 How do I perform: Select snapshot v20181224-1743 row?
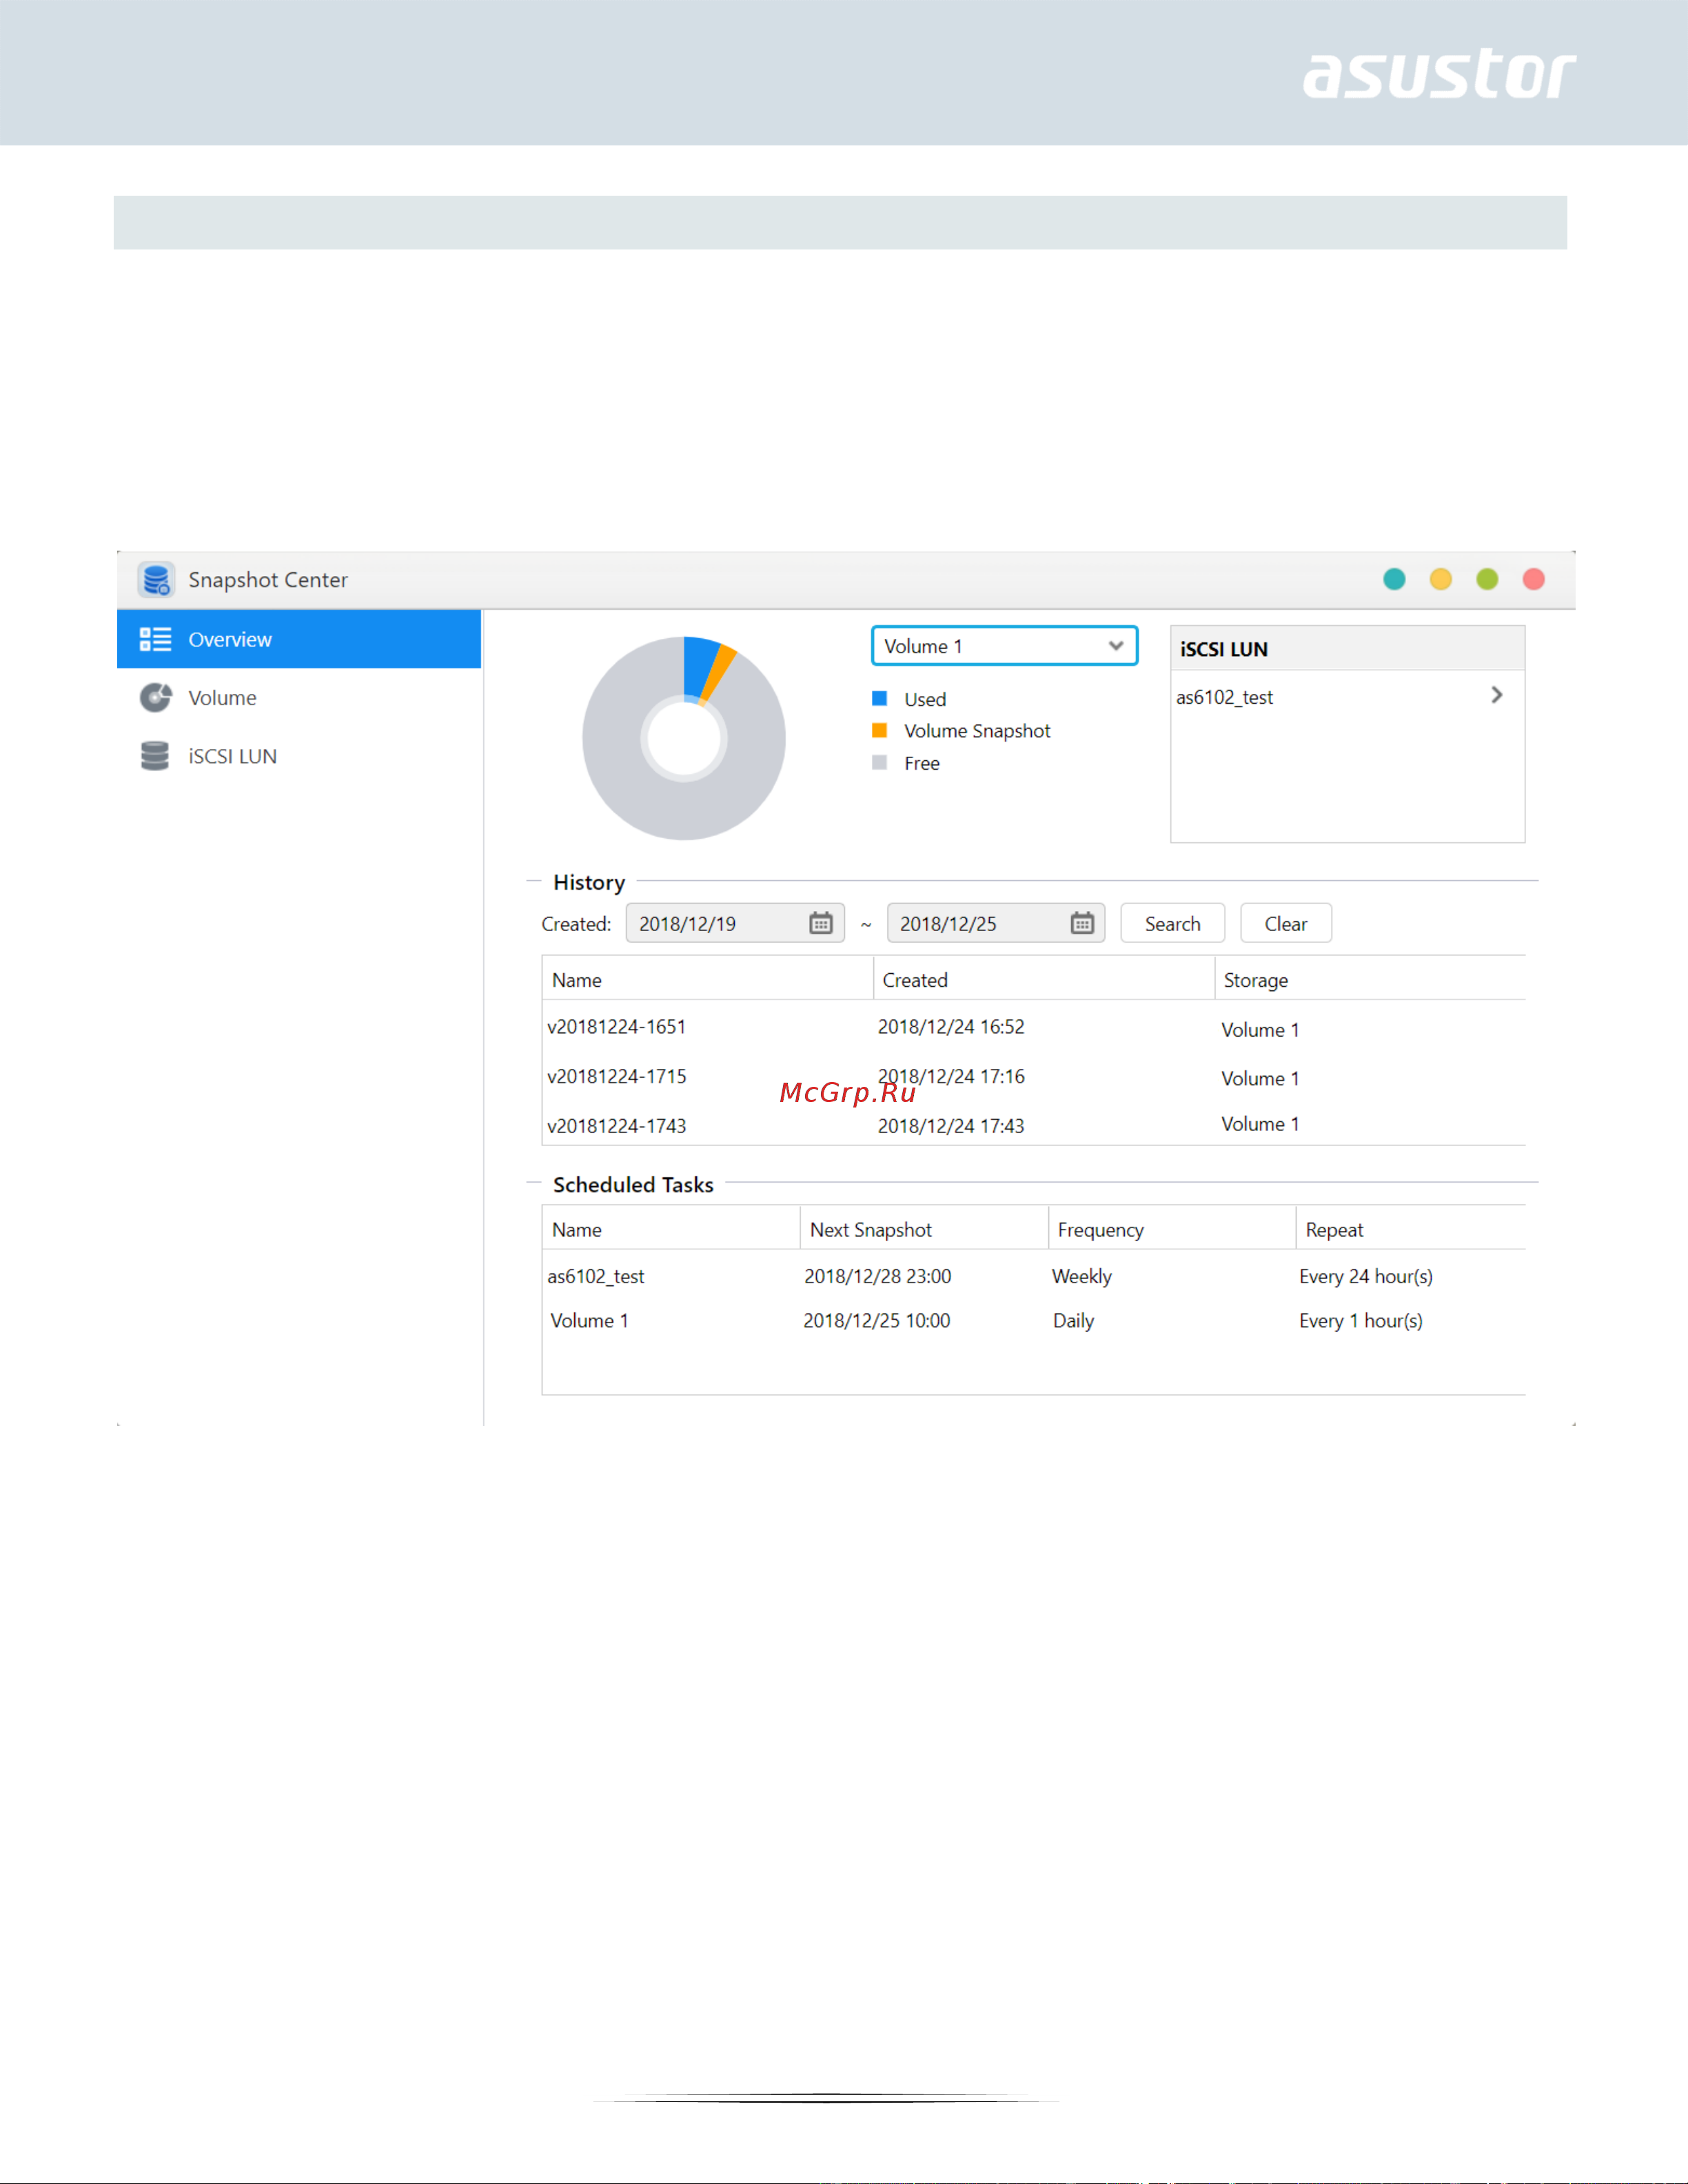1034,1125
